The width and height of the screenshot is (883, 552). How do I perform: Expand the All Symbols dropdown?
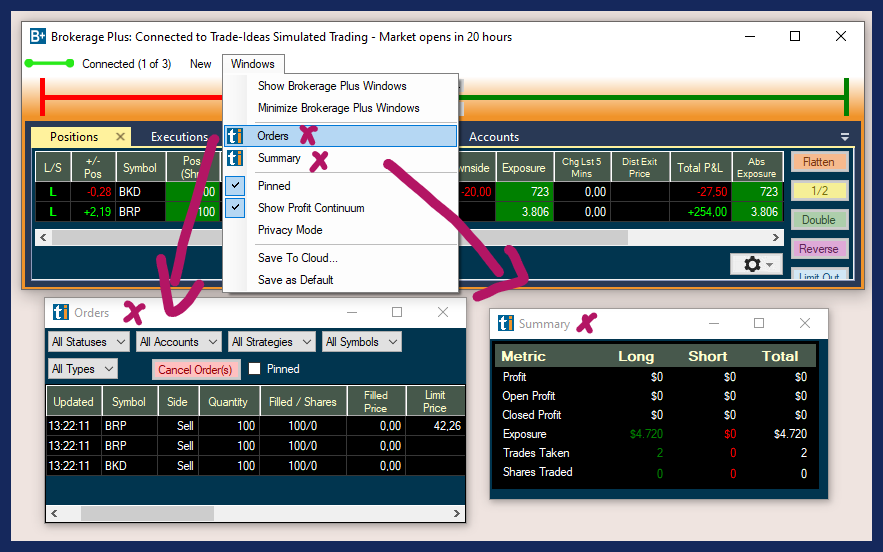[362, 342]
